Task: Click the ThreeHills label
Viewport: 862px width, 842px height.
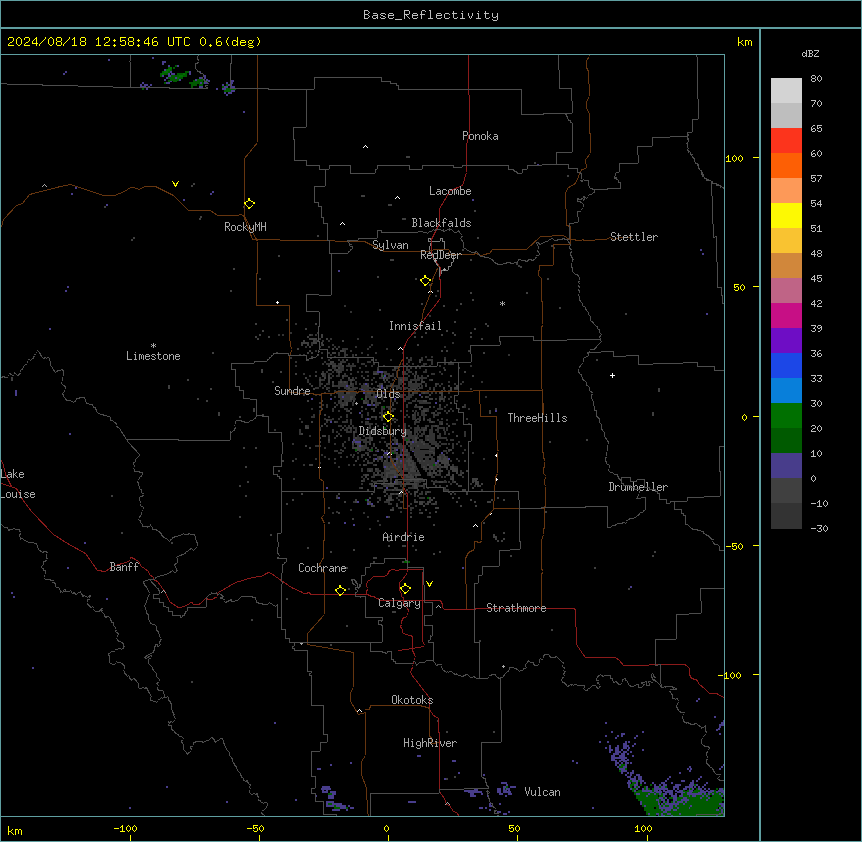Action: coord(537,418)
